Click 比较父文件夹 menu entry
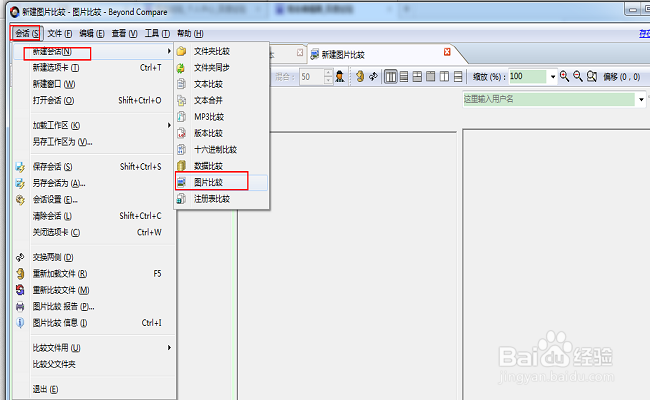Viewport: 650px width, 400px height. 93,364
